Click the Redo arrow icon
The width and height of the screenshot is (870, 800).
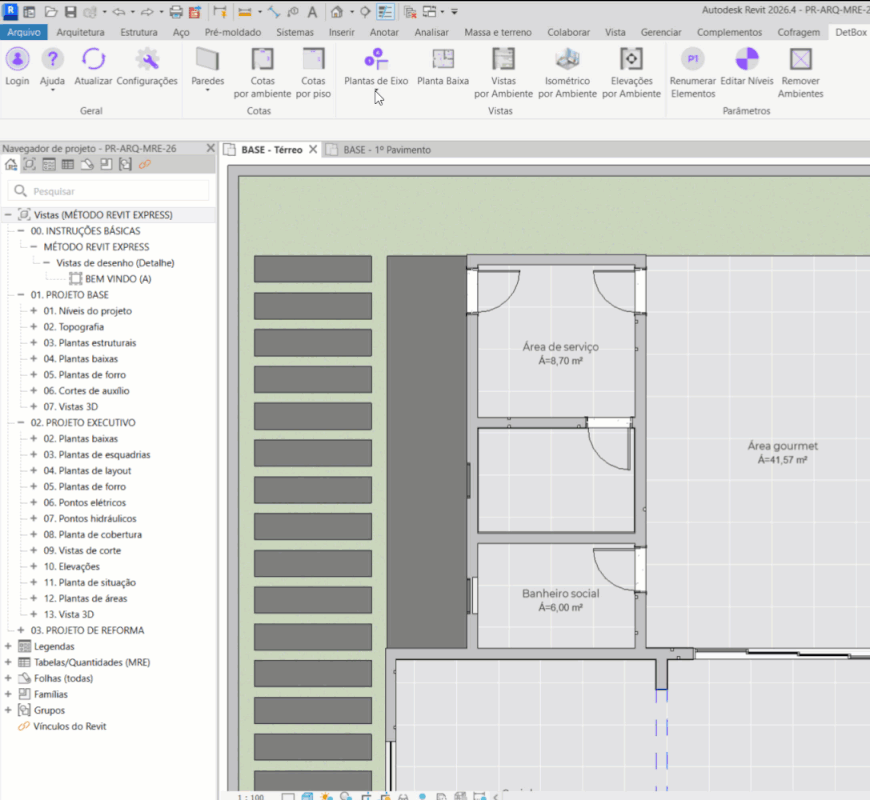point(146,12)
